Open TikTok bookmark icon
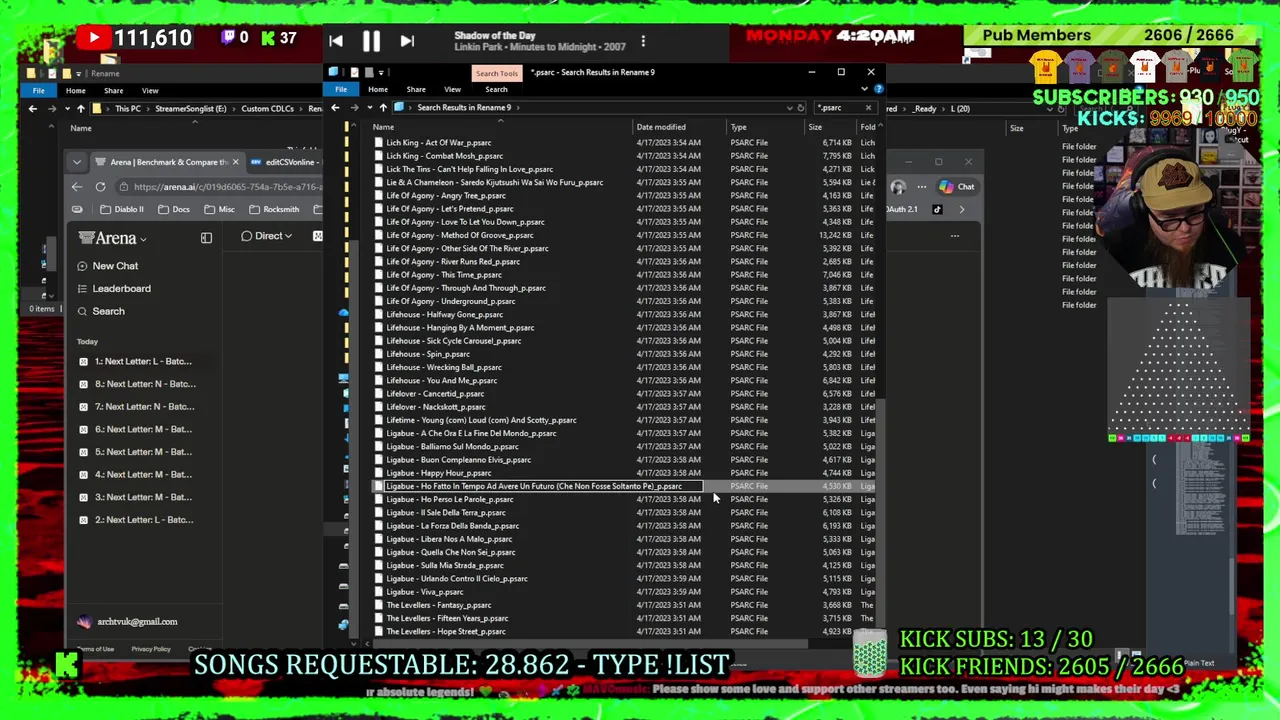 [x=937, y=210]
